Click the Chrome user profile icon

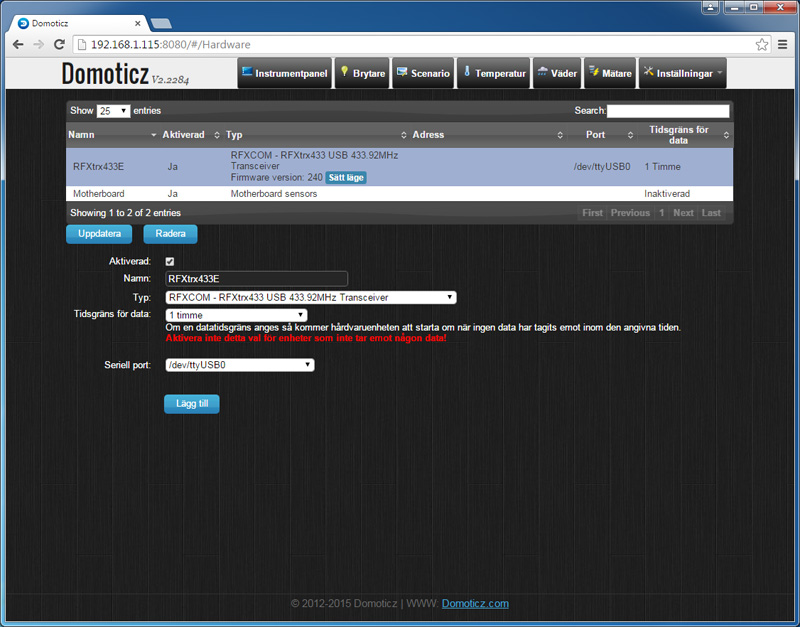[x=710, y=7]
